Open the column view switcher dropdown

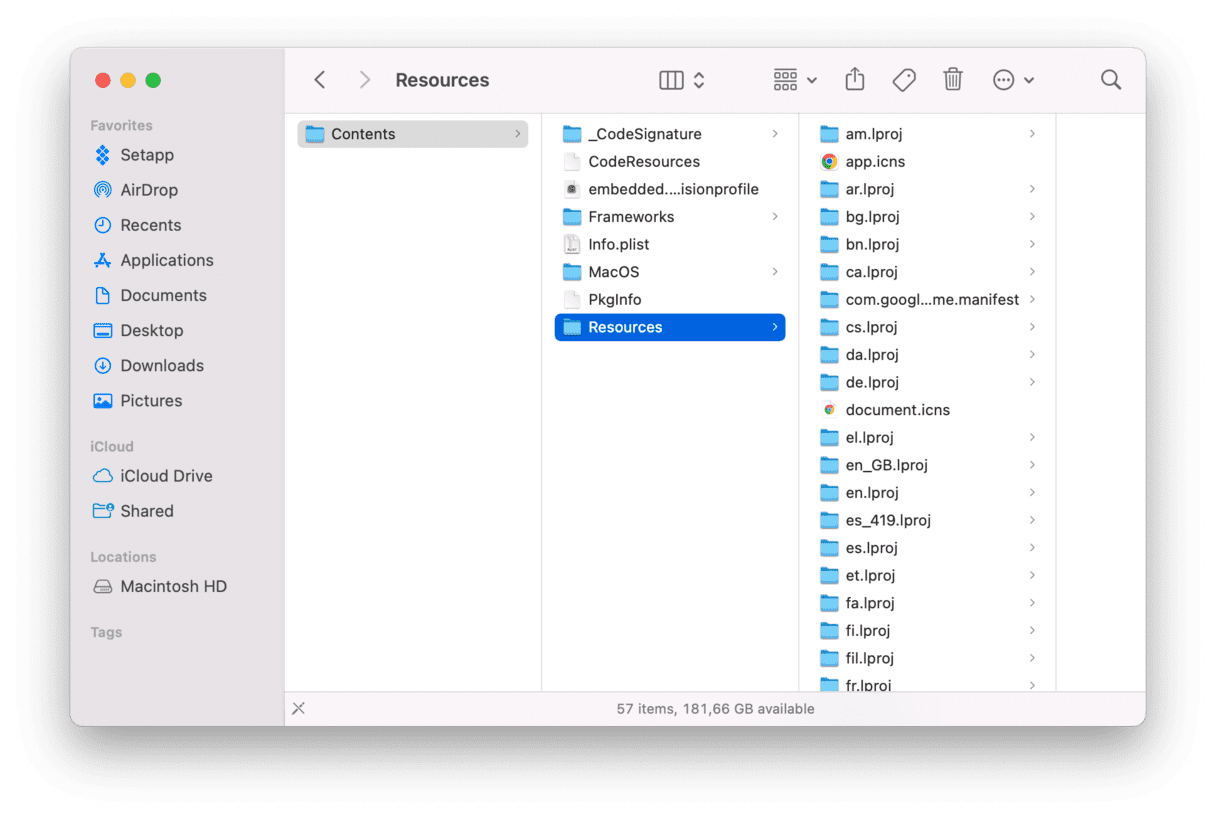683,80
